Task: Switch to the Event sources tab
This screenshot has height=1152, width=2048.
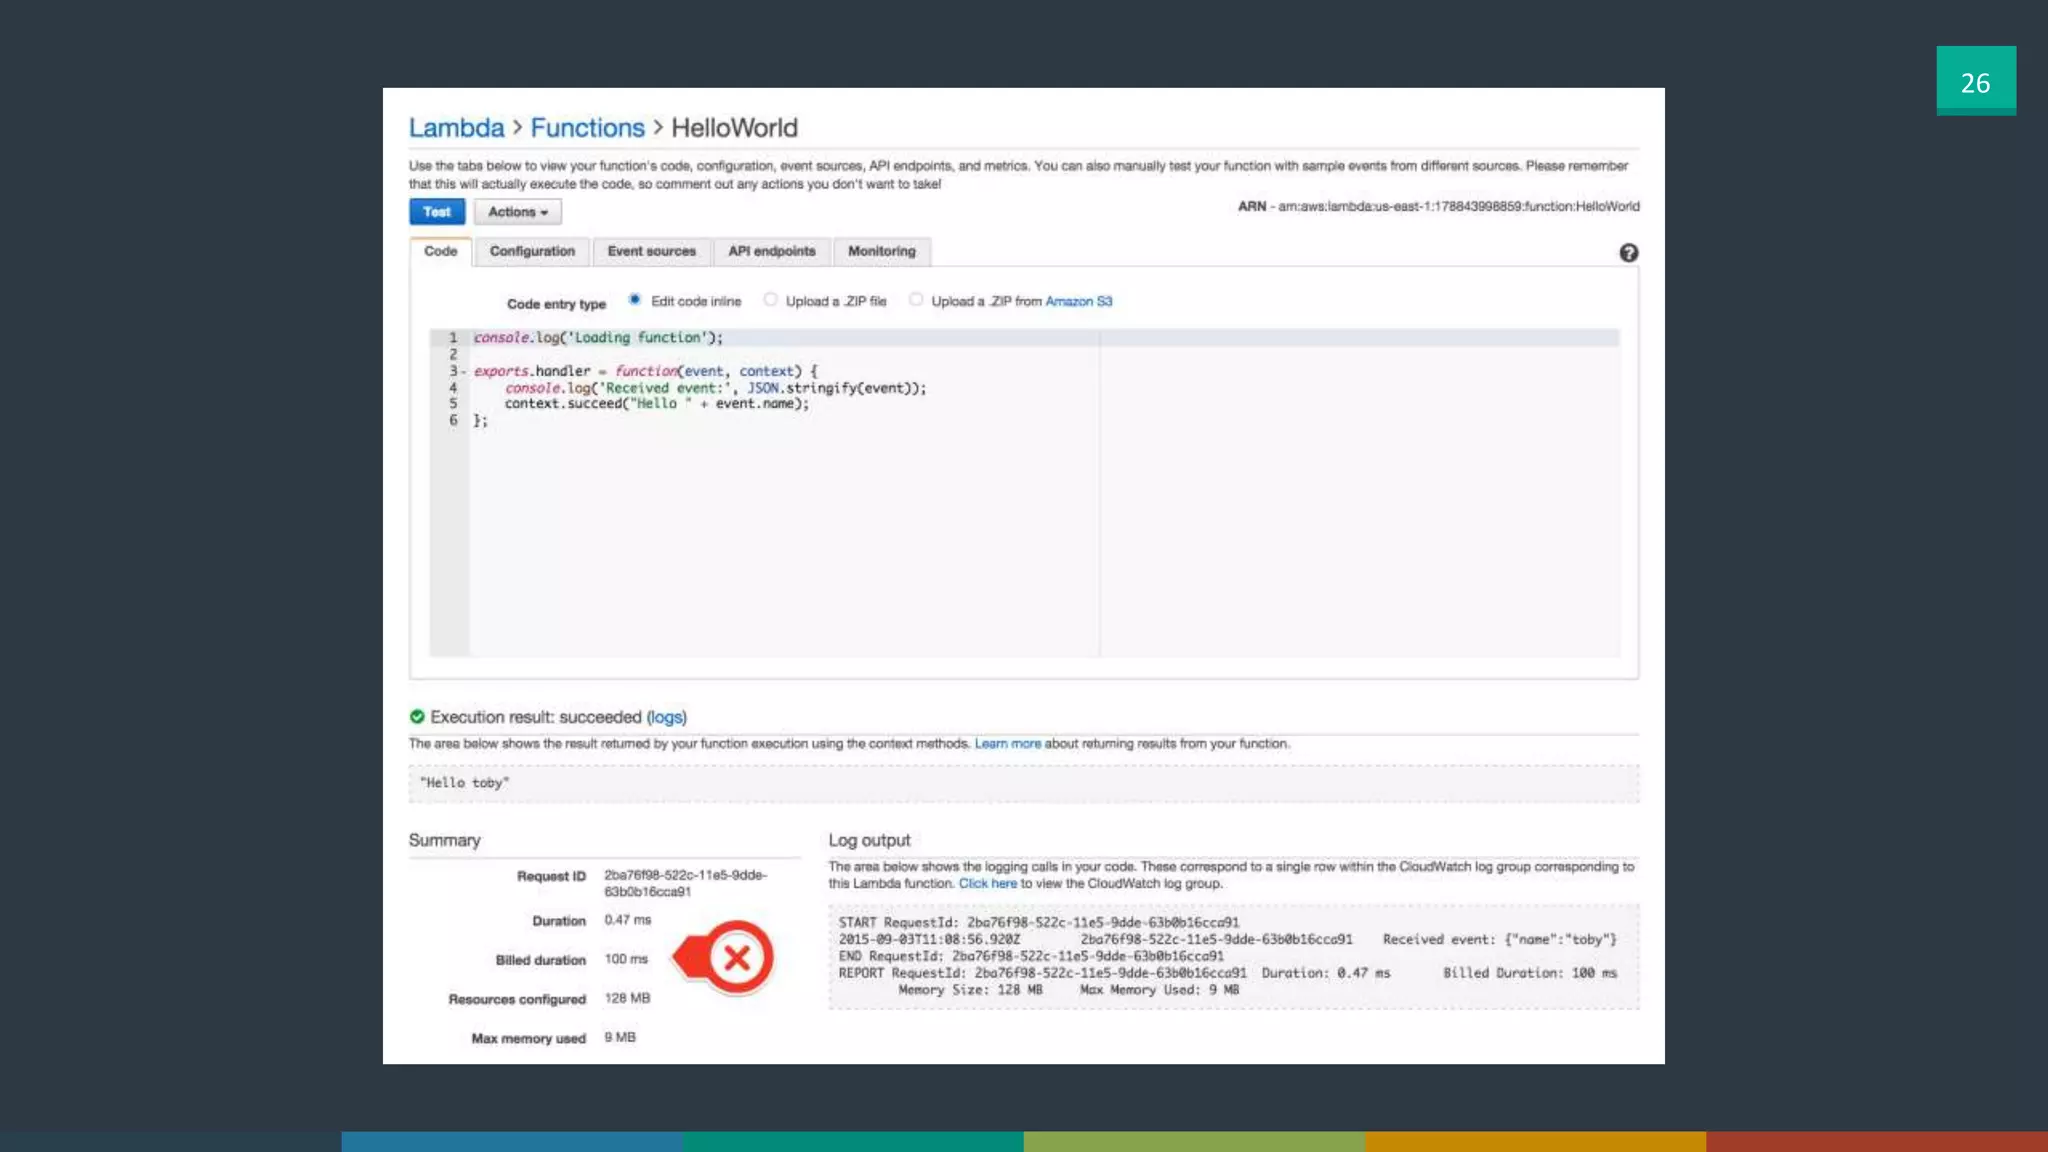Action: 651,251
